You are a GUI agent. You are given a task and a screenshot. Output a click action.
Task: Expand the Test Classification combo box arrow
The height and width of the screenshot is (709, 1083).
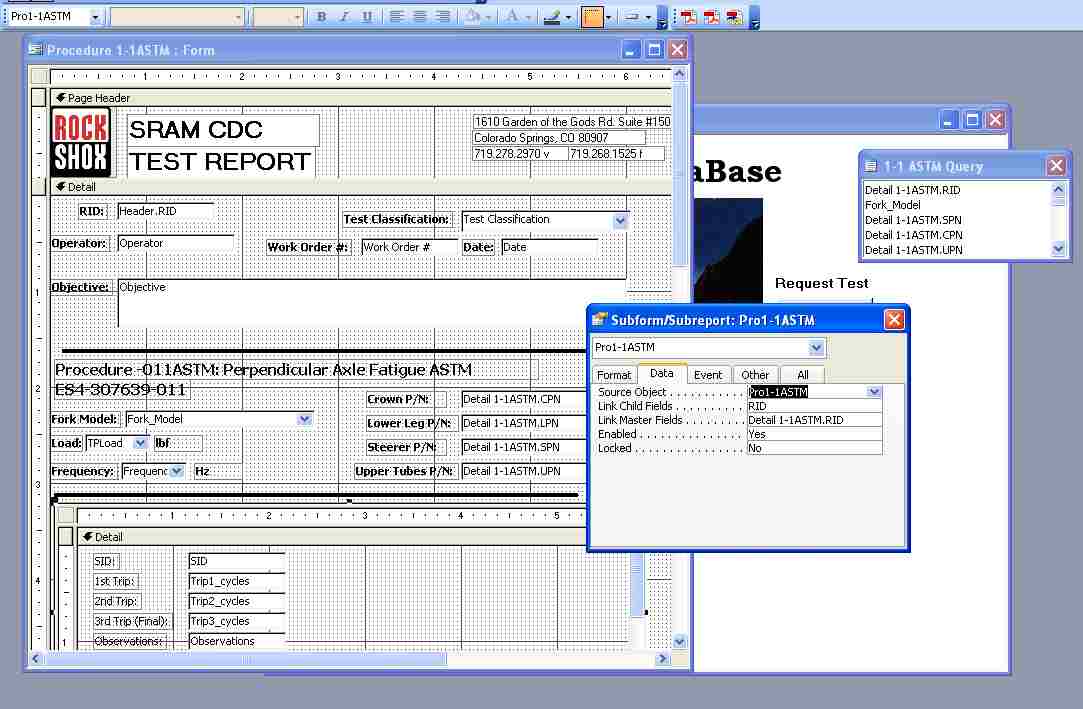(x=620, y=220)
